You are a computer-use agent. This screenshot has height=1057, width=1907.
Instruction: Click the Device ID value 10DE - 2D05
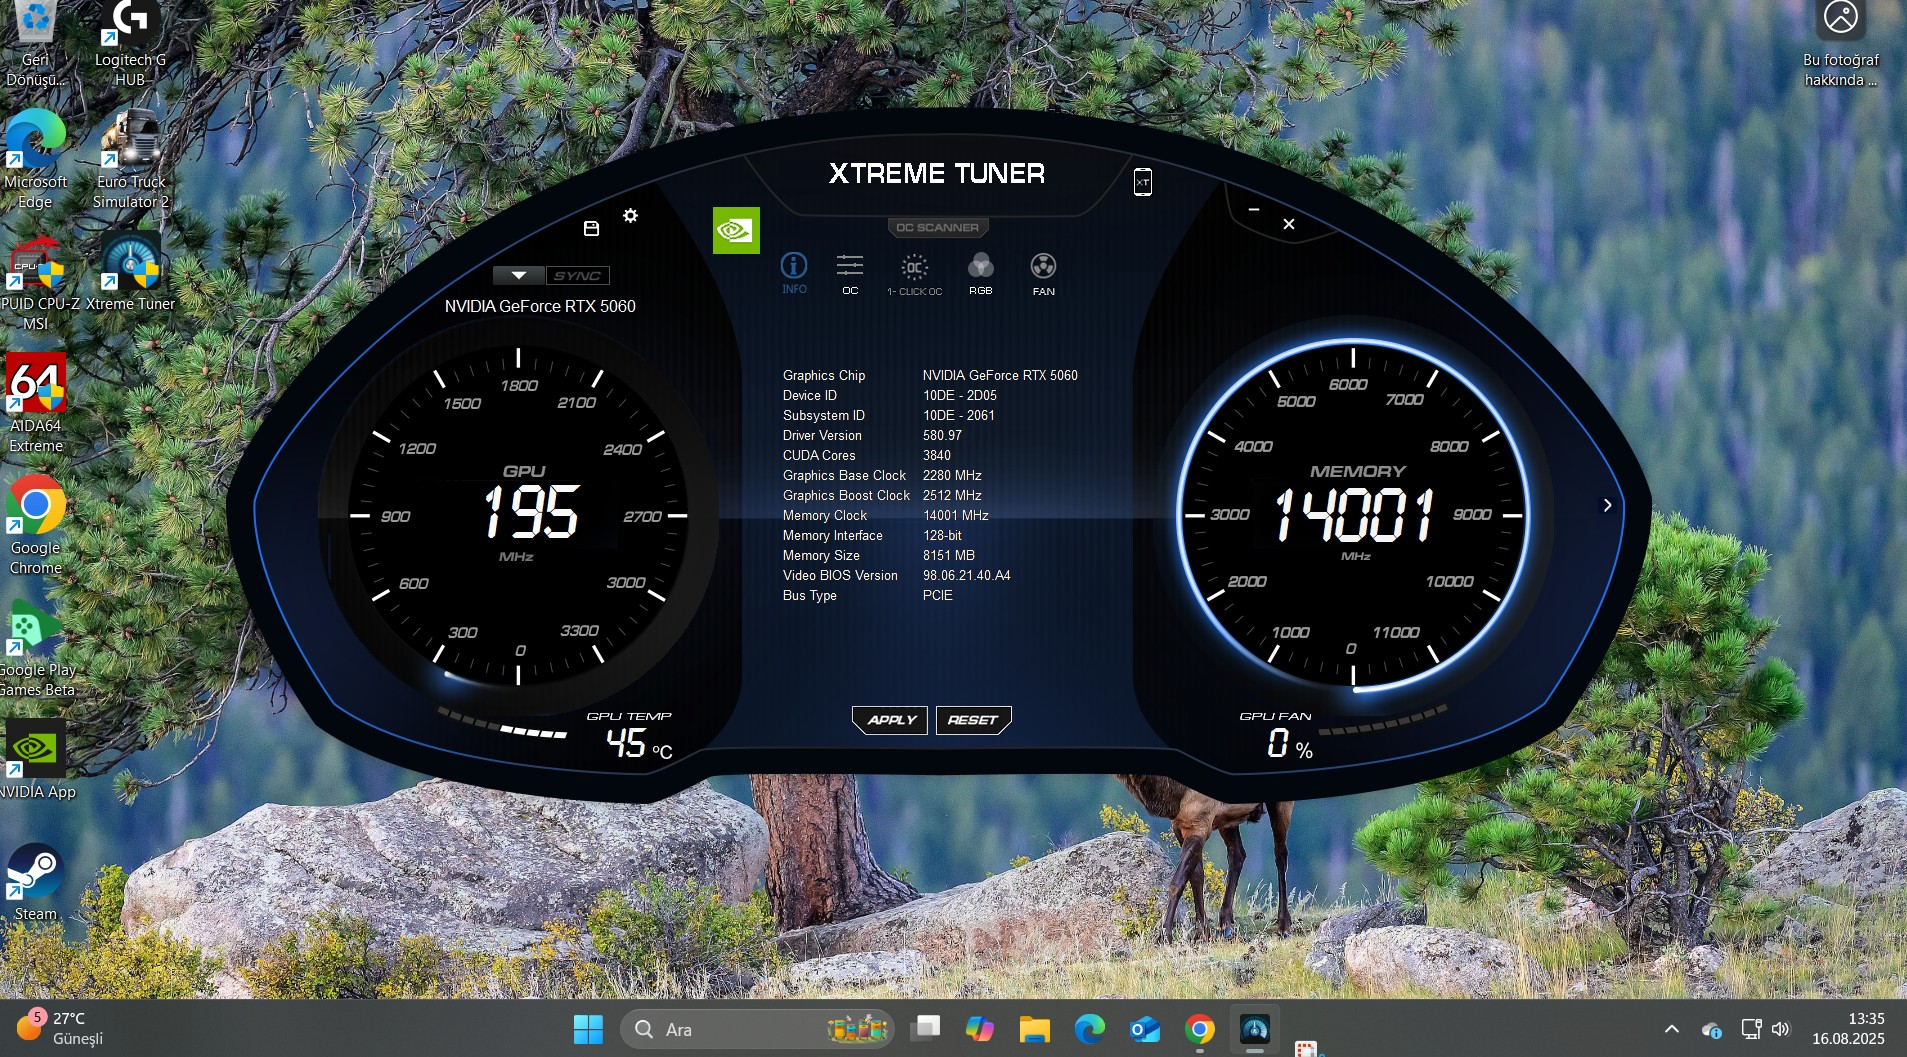point(959,396)
